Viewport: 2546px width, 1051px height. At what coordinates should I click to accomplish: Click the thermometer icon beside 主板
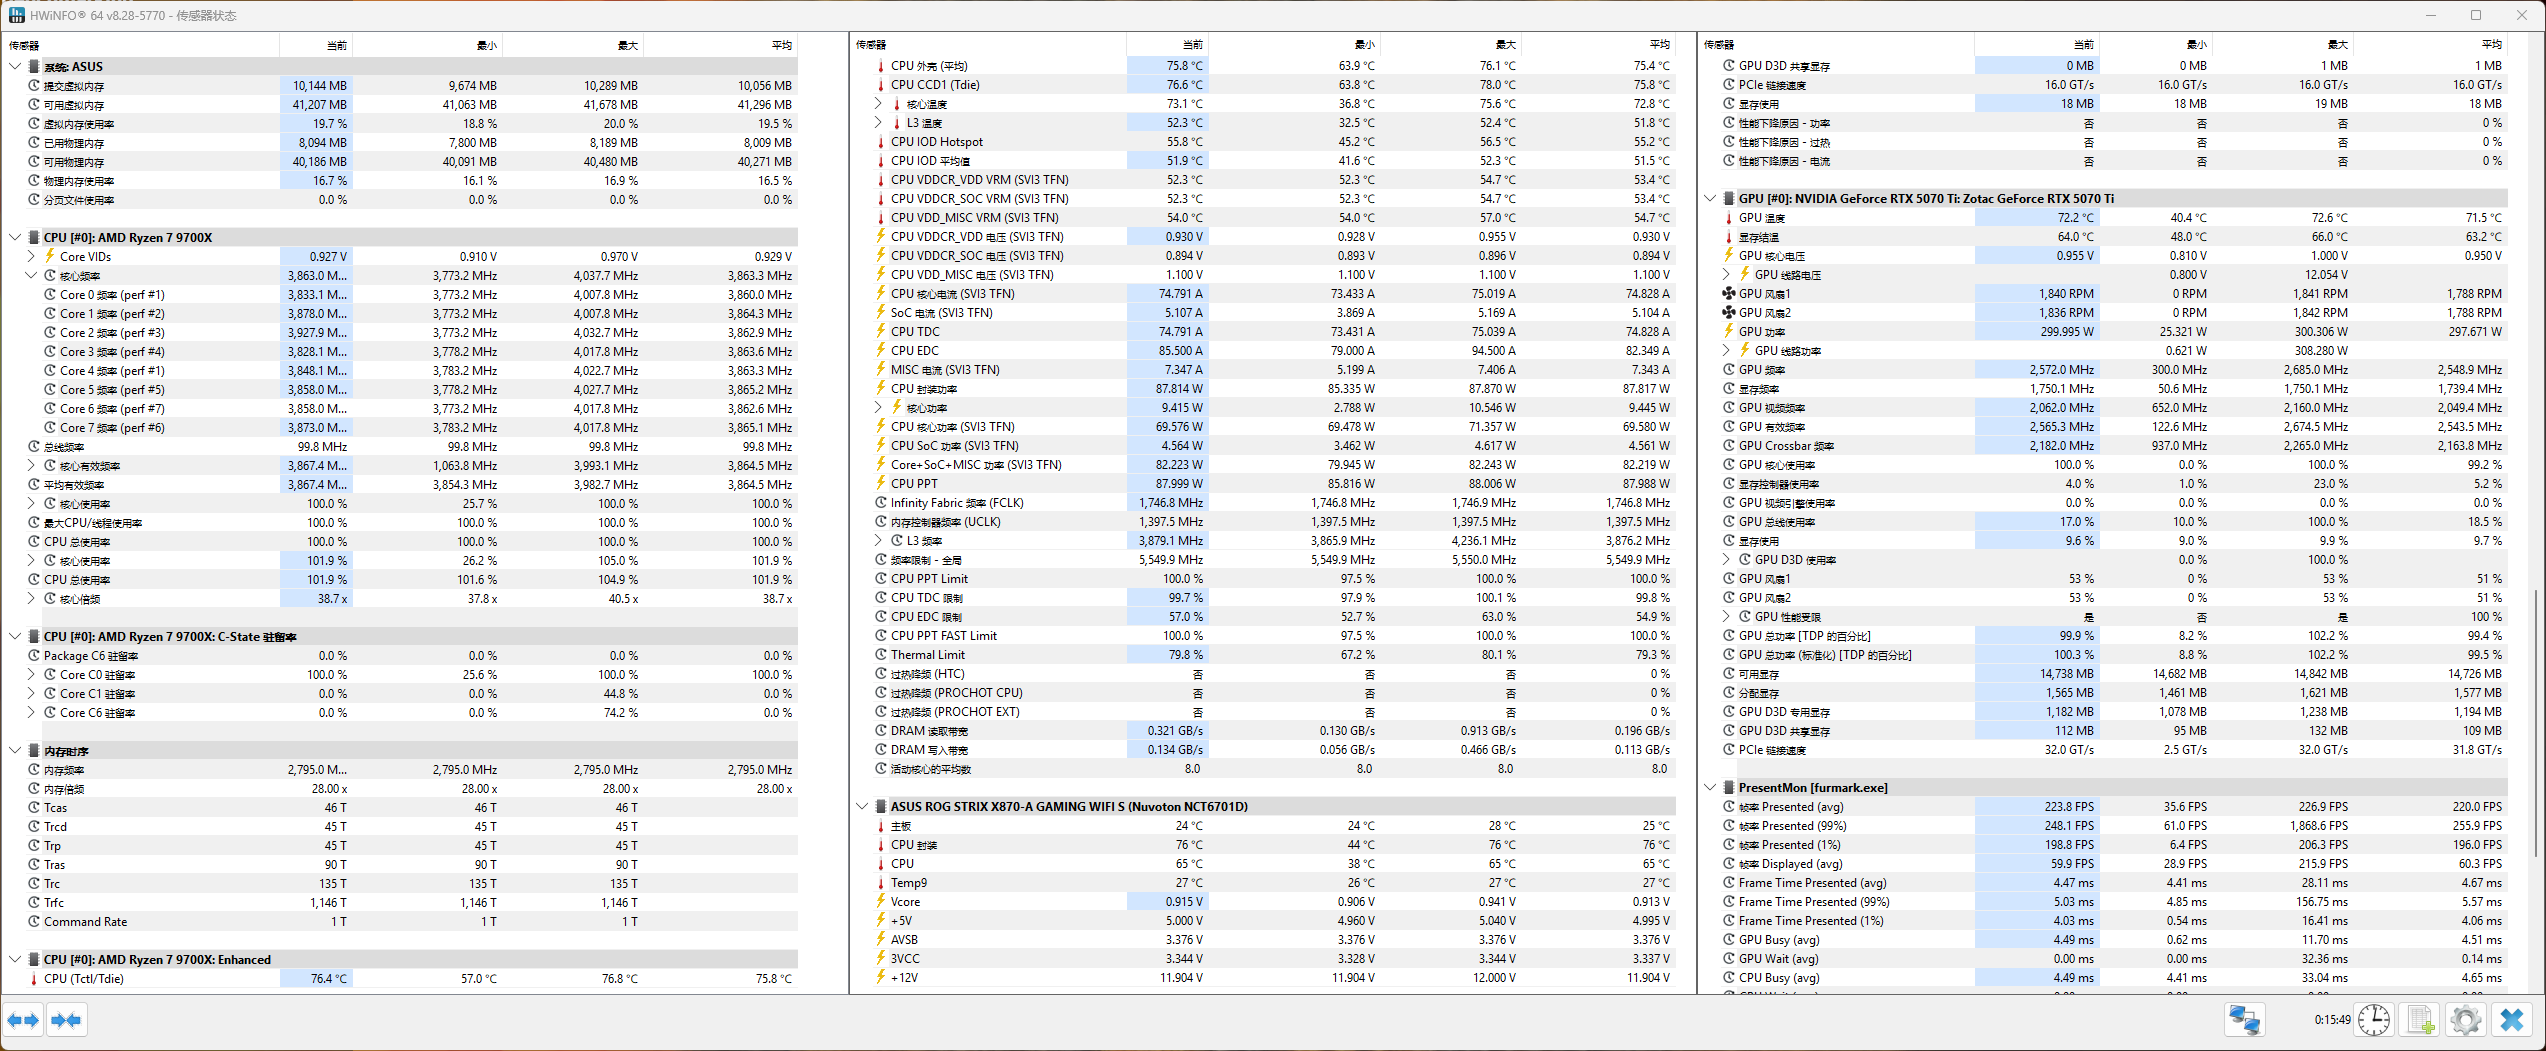click(880, 826)
